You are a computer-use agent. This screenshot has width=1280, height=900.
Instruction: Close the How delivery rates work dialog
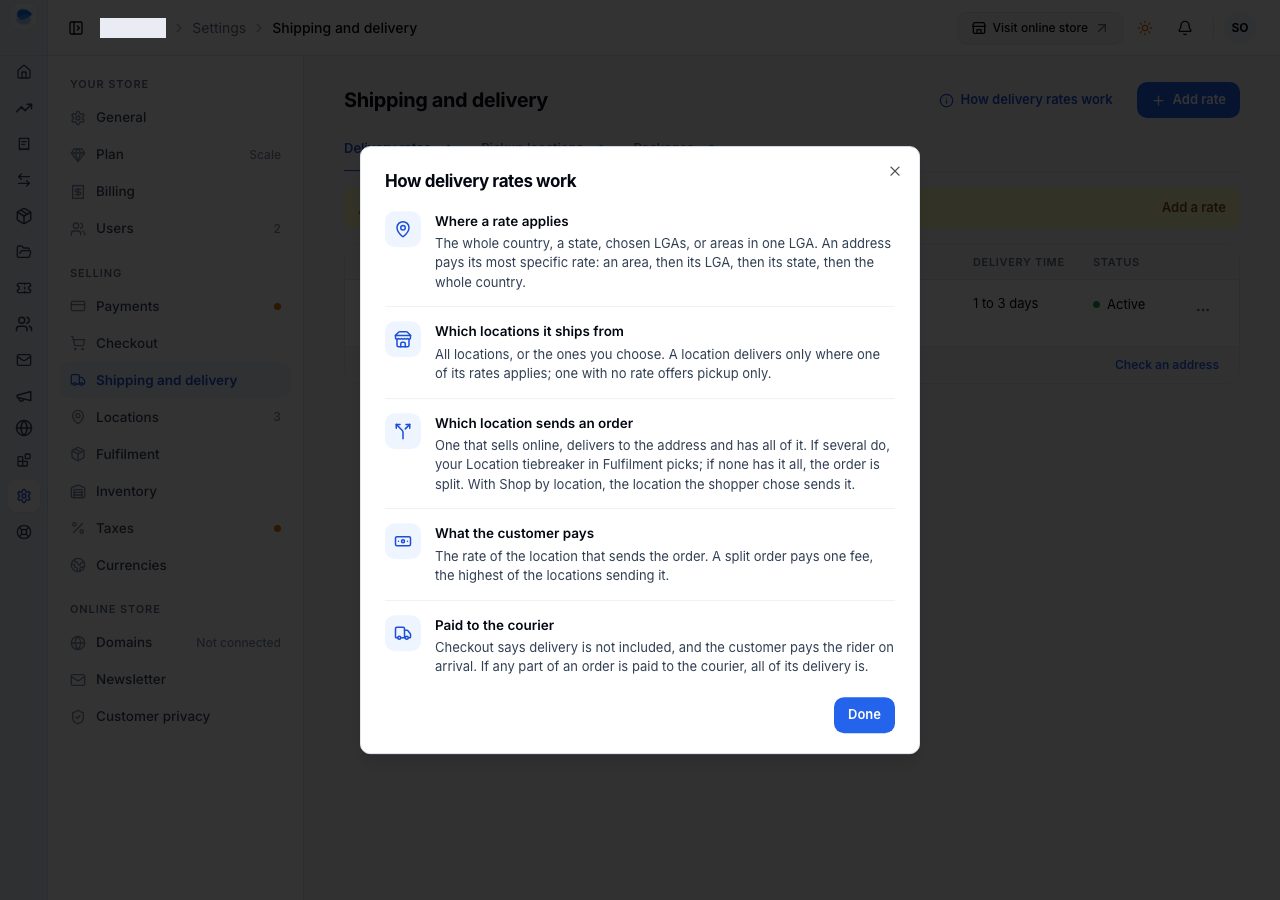pos(895,171)
